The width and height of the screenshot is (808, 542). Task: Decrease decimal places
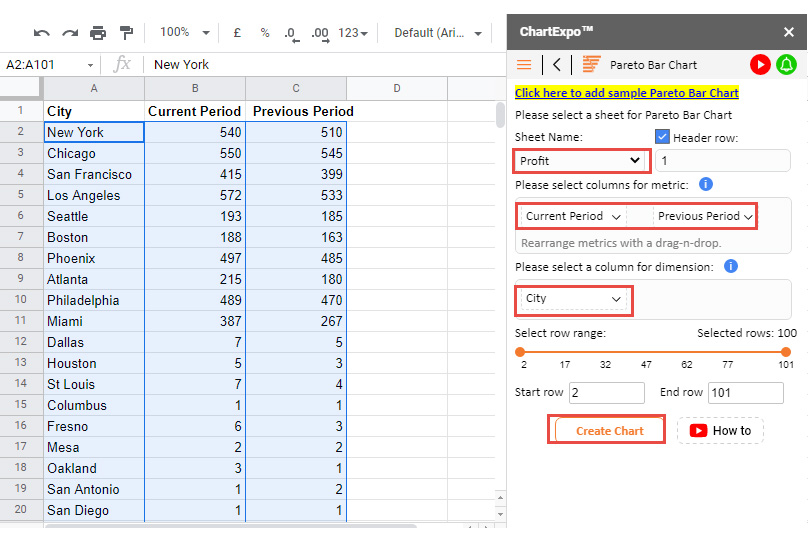tap(292, 34)
